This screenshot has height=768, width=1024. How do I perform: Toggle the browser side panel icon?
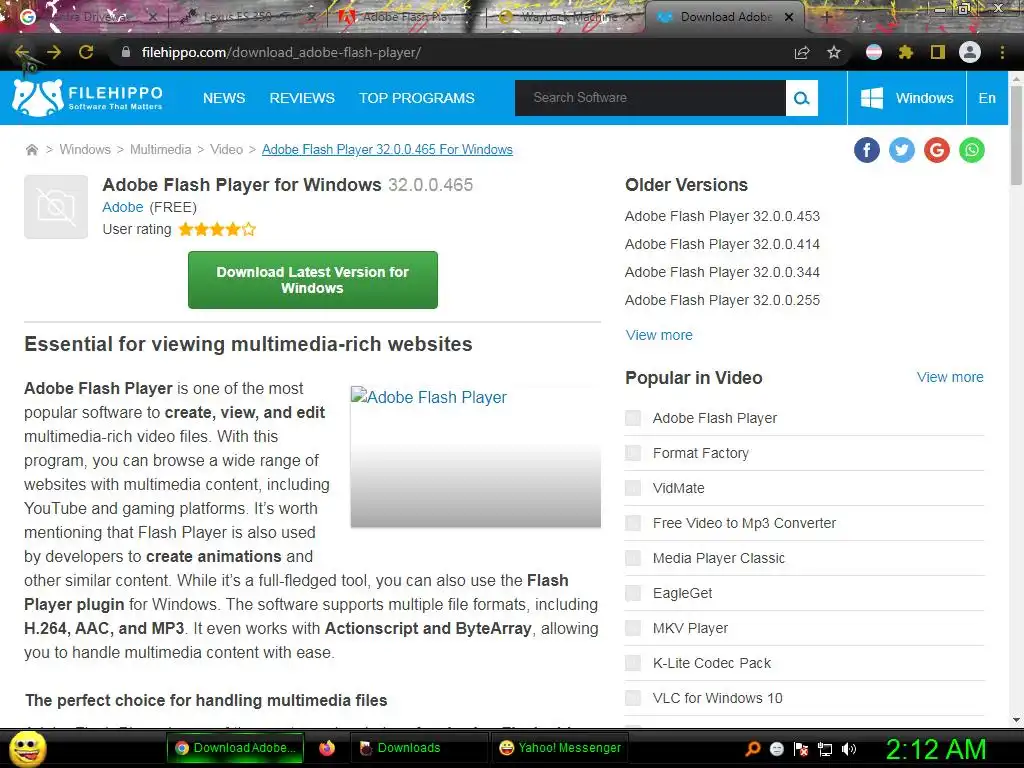point(938,52)
